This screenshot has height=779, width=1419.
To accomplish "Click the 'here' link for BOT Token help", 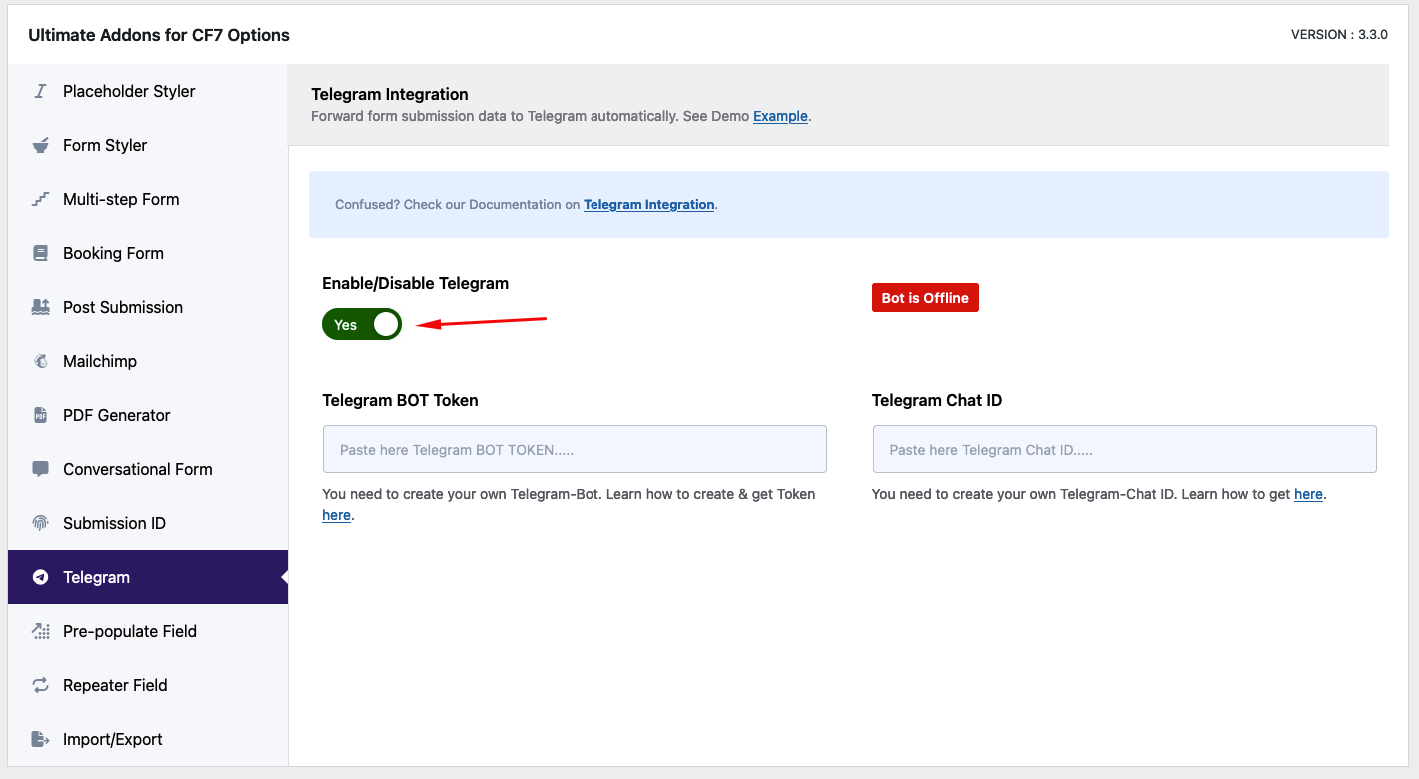I will [336, 515].
